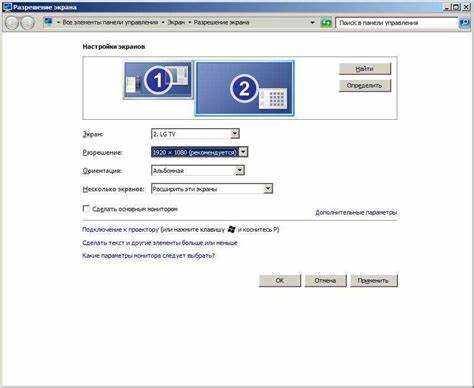474x388 pixels.
Task: Select Все элементы панели управления breadcrumb
Action: pyautogui.click(x=110, y=22)
